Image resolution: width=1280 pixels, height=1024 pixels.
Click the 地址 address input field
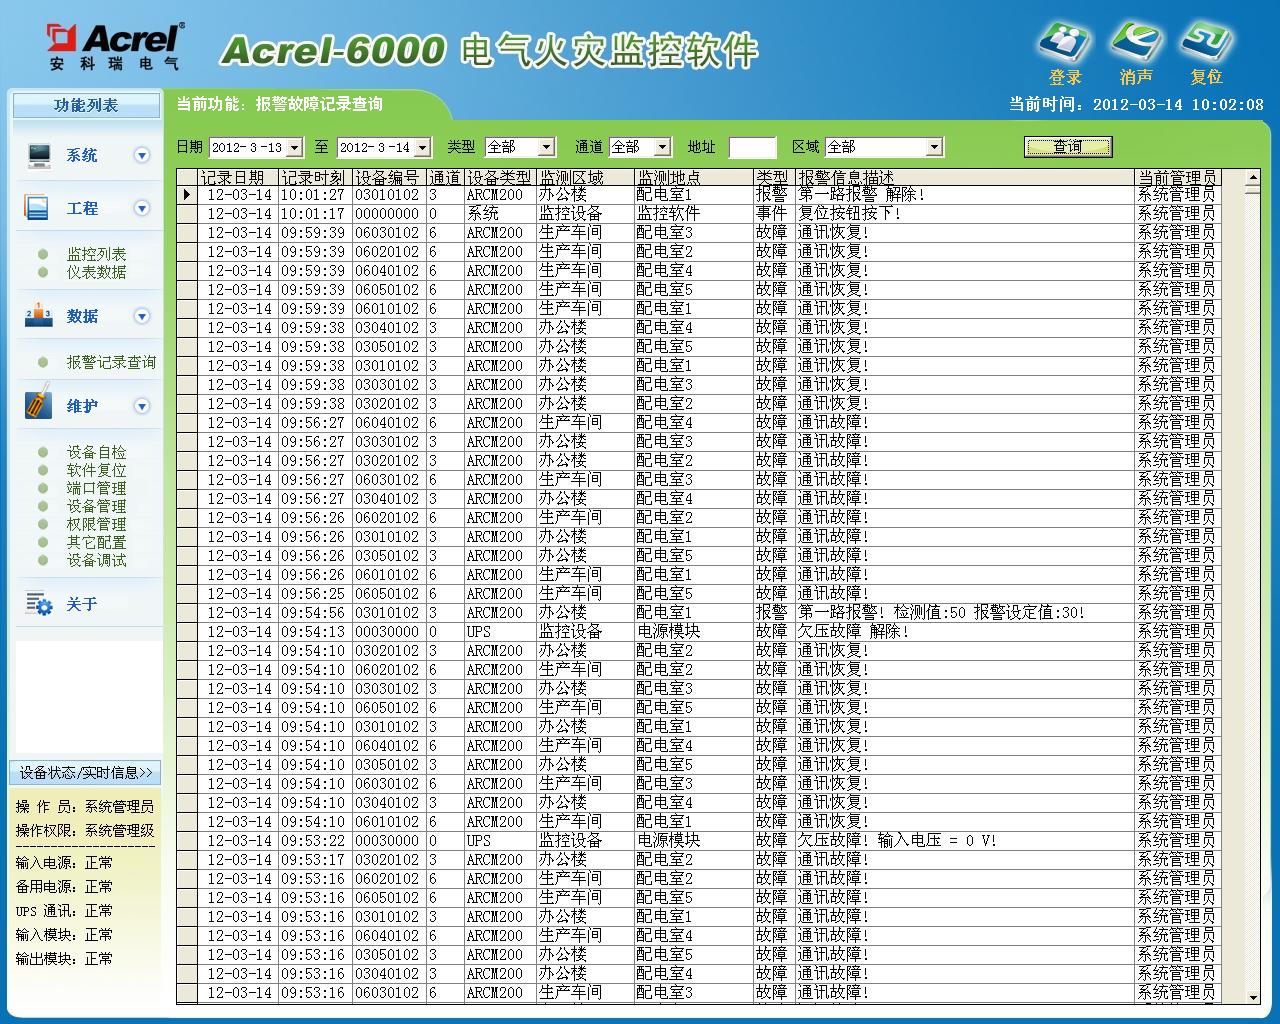tap(752, 148)
